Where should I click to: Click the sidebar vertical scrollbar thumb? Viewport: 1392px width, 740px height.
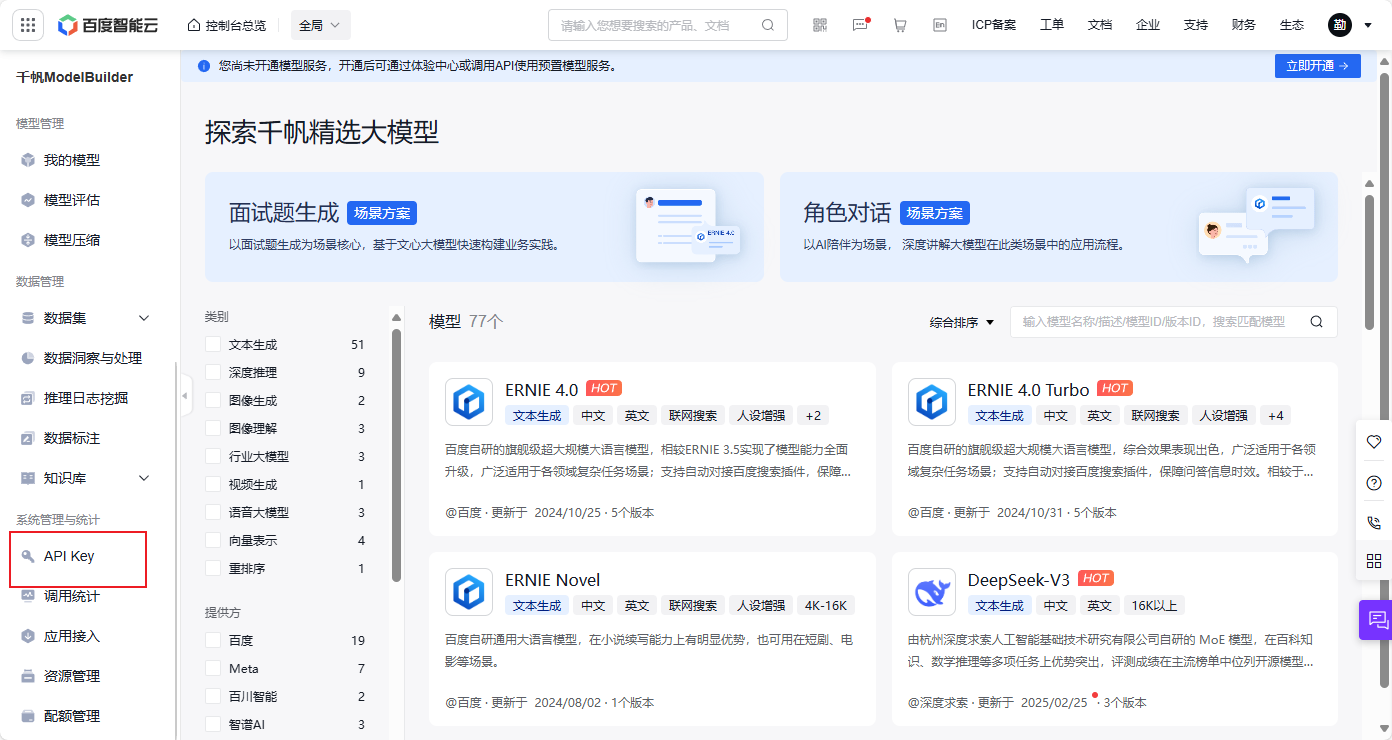pos(176,550)
